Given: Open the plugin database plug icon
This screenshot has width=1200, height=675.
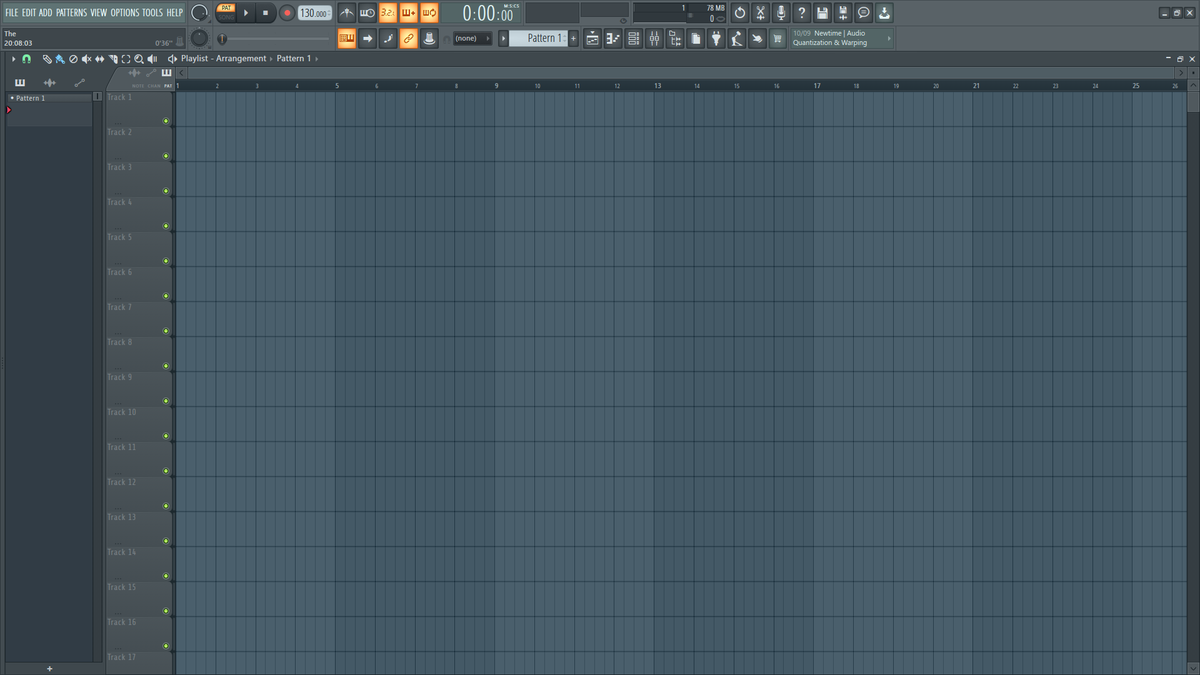Looking at the screenshot, I should pyautogui.click(x=716, y=38).
